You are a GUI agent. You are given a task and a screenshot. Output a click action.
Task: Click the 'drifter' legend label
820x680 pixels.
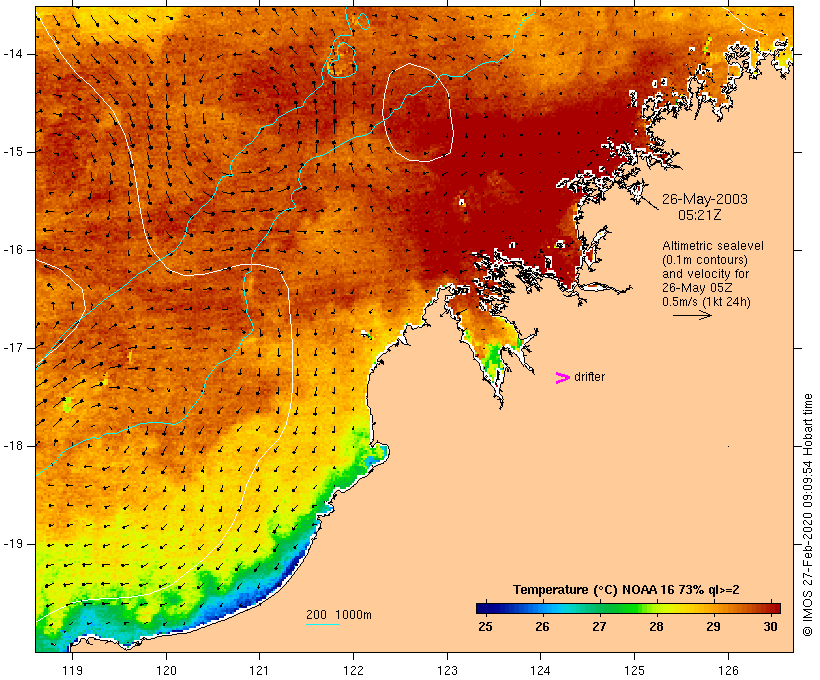pyautogui.click(x=589, y=377)
